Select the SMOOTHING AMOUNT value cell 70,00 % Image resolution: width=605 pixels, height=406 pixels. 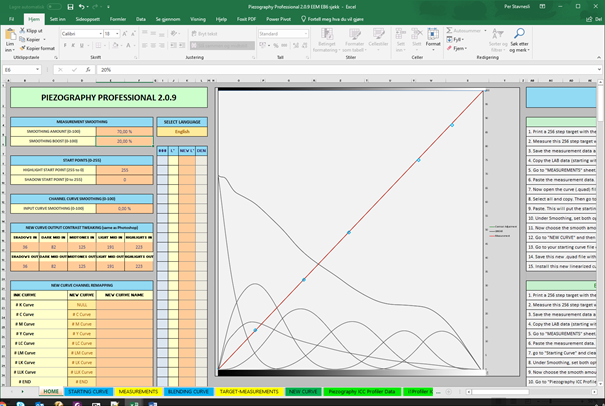coord(124,131)
